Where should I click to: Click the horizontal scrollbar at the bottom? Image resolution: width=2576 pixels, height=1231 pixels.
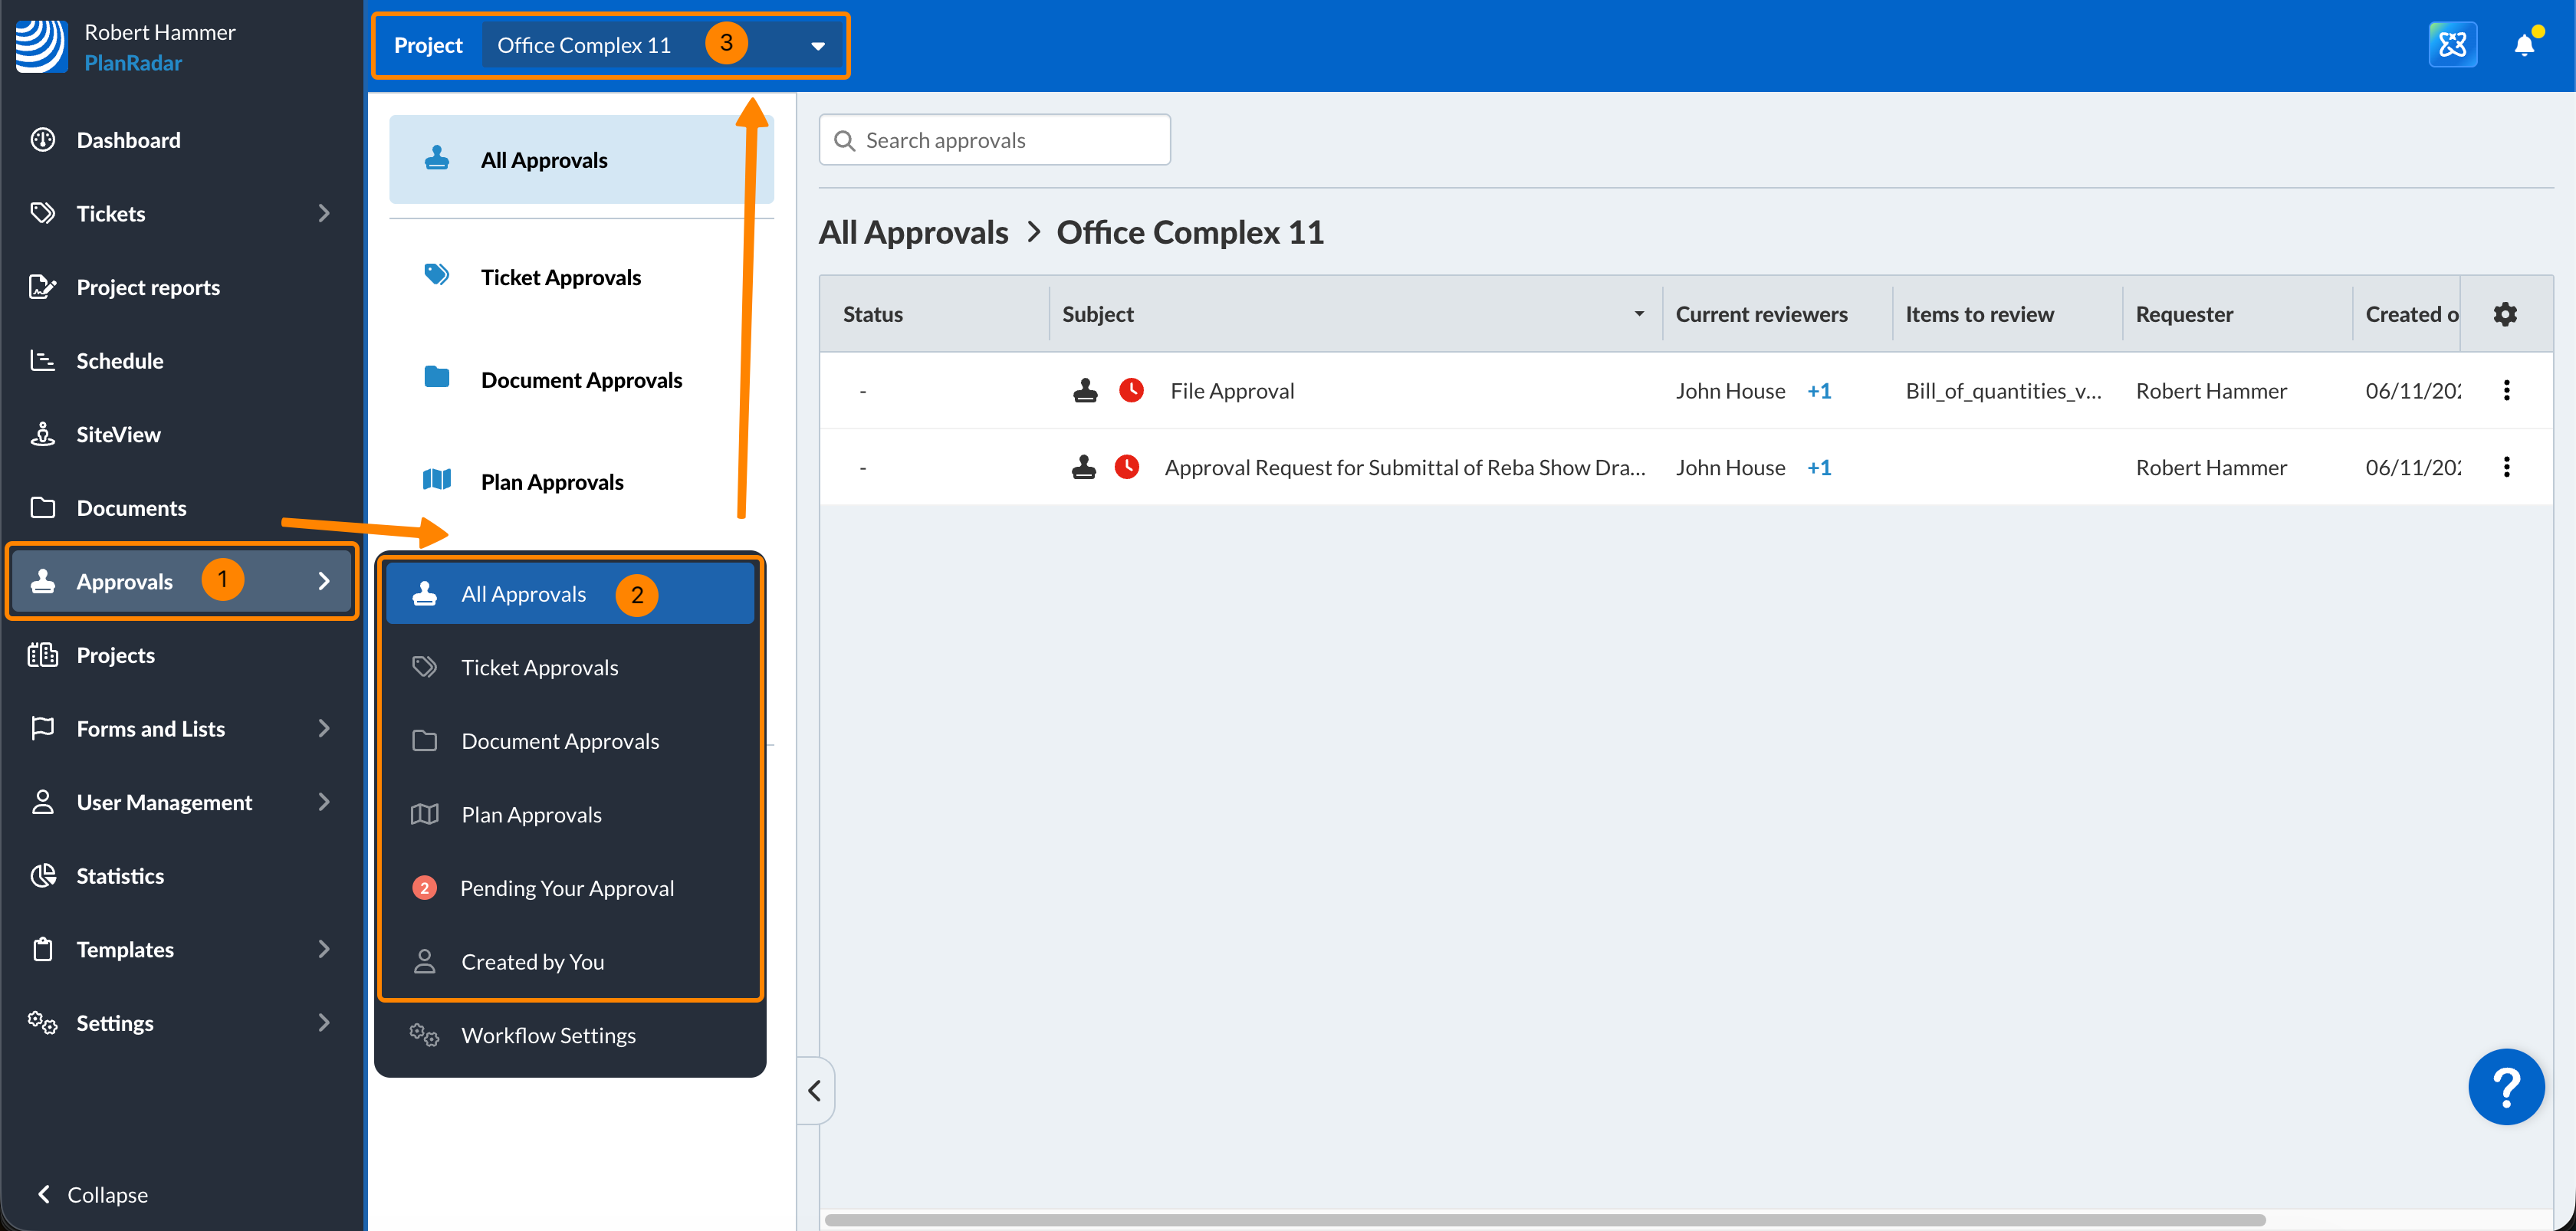1544,1220
